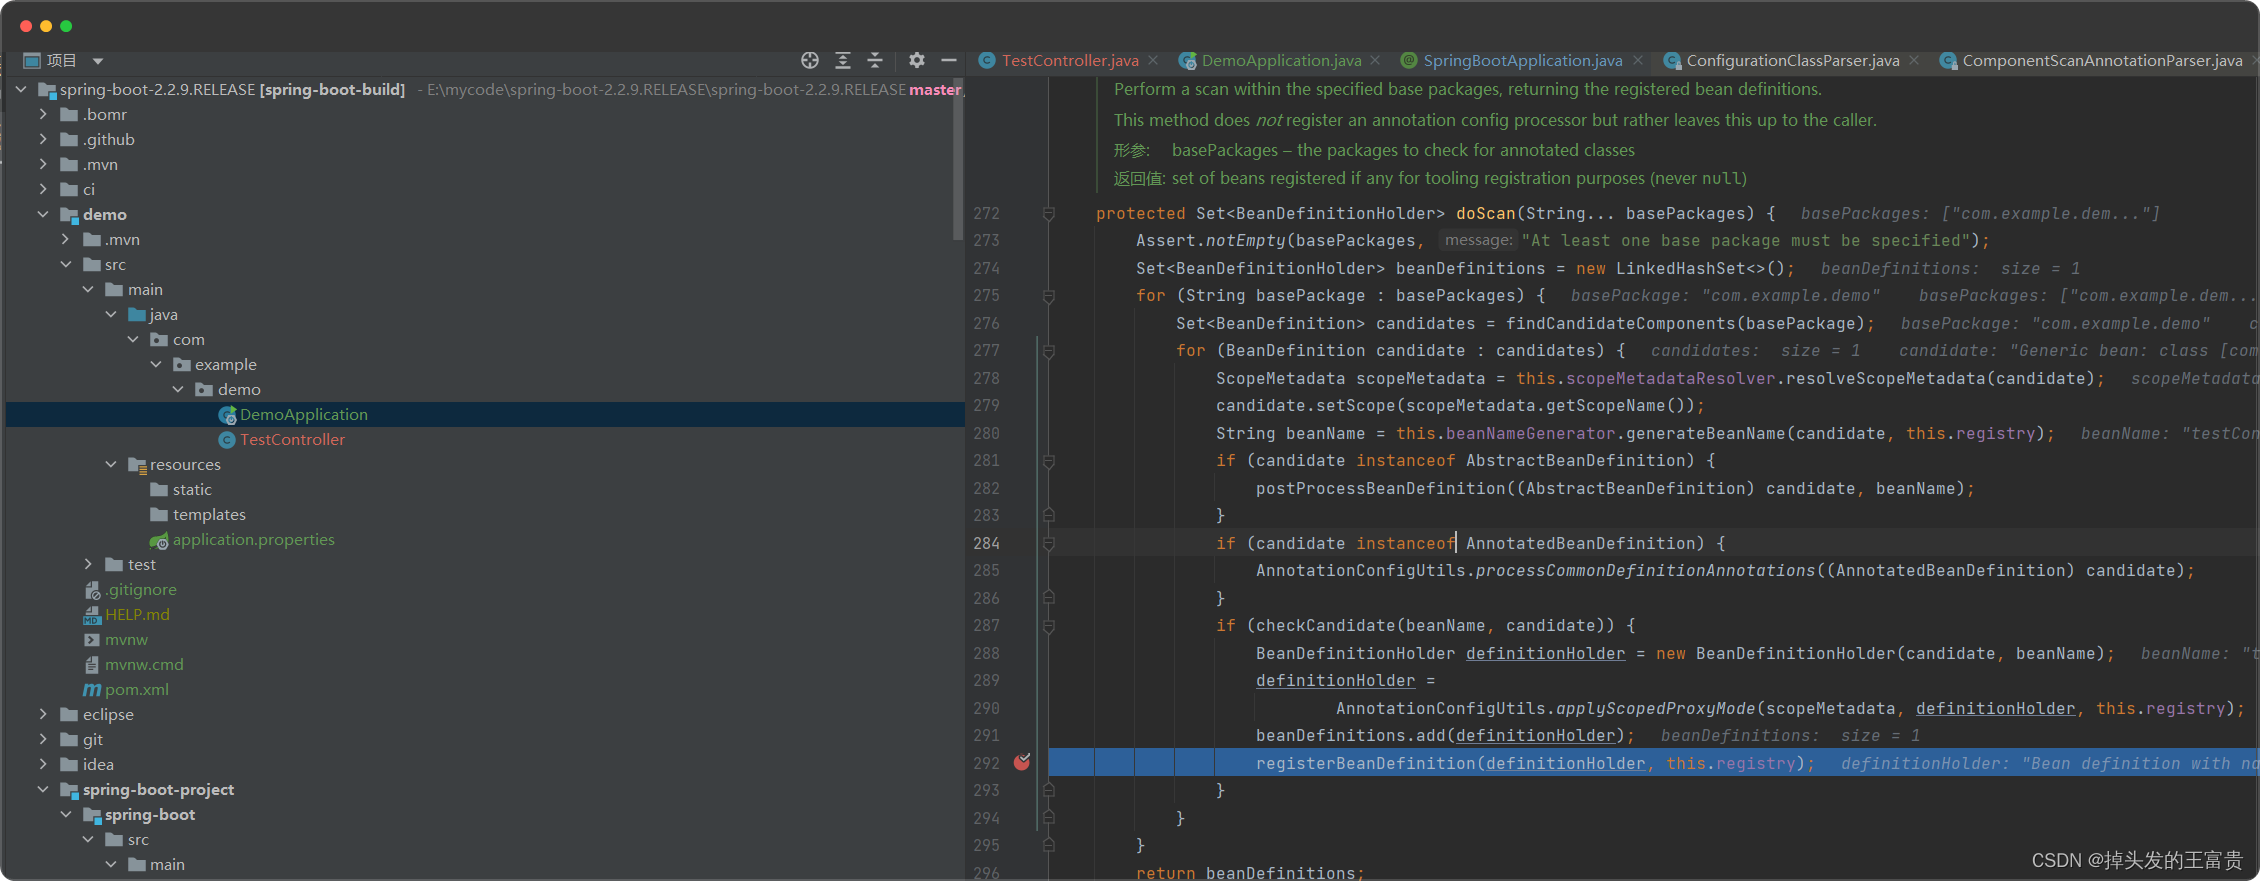The height and width of the screenshot is (881, 2260).
Task: Switch to TestController.java tab
Action: click(x=1070, y=61)
